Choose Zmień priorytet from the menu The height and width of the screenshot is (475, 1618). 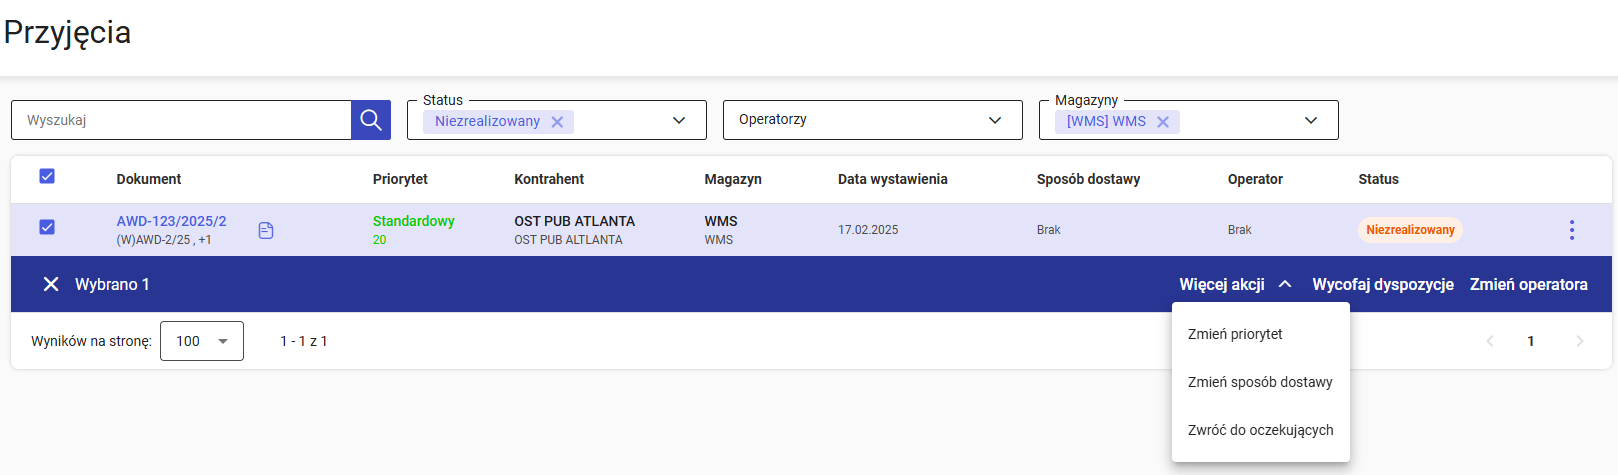click(1235, 334)
